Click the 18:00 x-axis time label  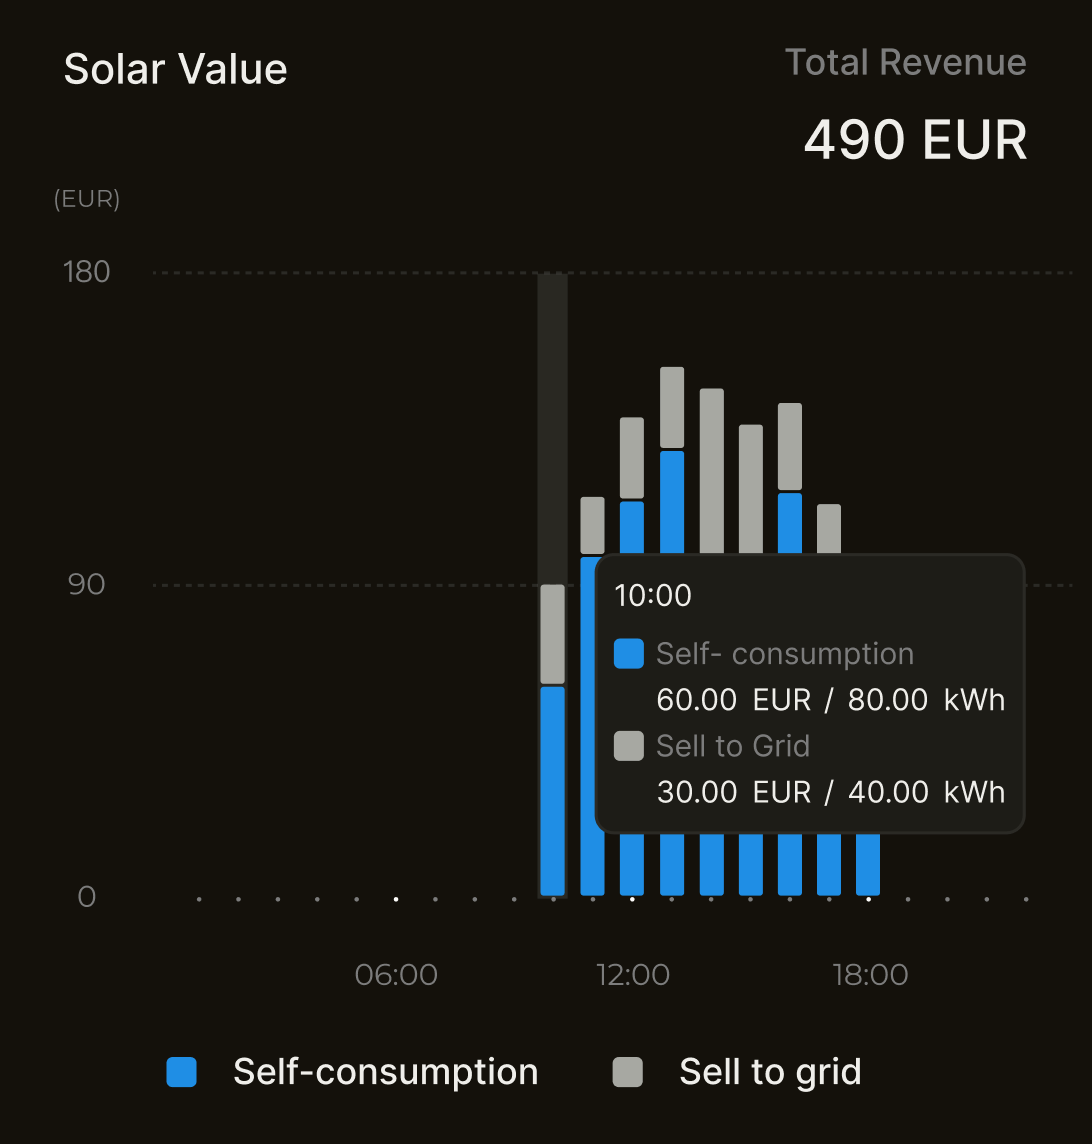870,975
